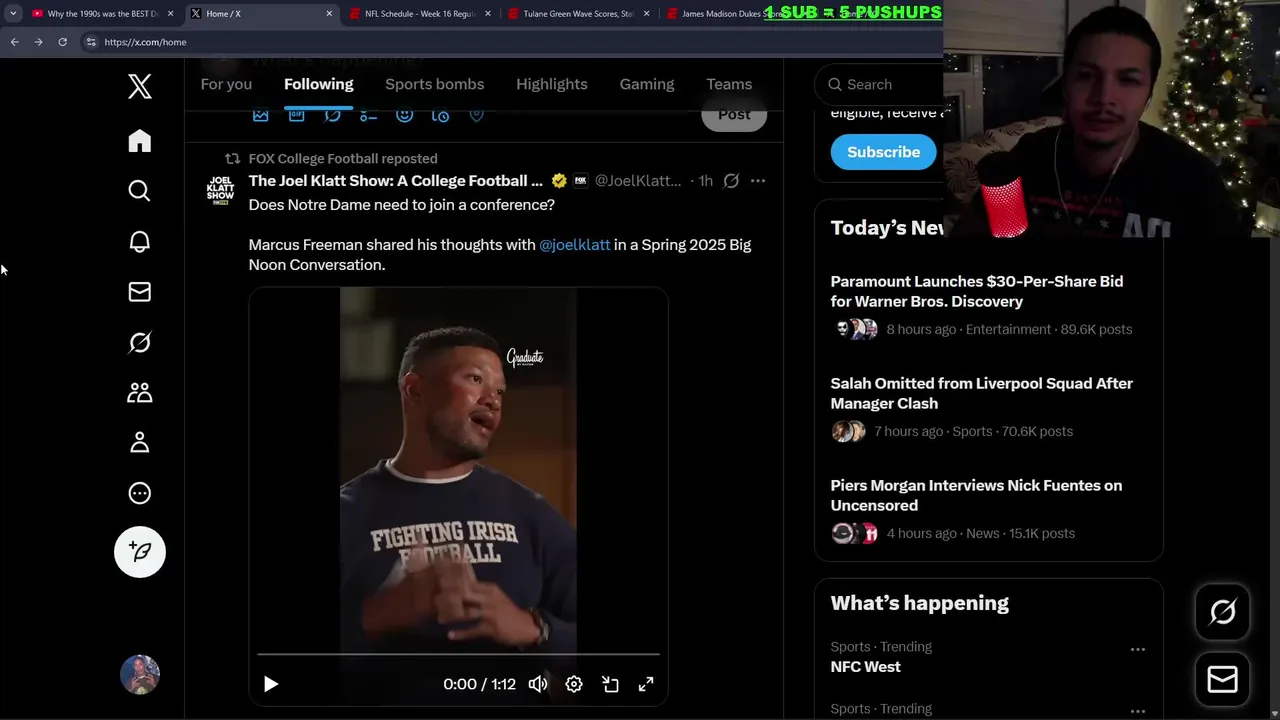Reload the x.com page
Screen dimensions: 1280x720
(x=62, y=42)
